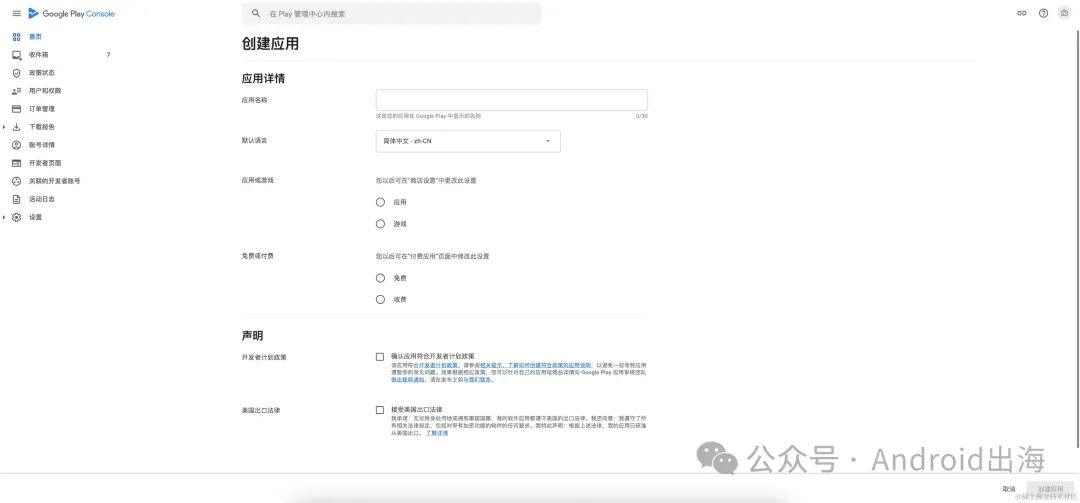Click the inbox count 7 badge
Screen dimensions: 1080x503
(x=107, y=54)
